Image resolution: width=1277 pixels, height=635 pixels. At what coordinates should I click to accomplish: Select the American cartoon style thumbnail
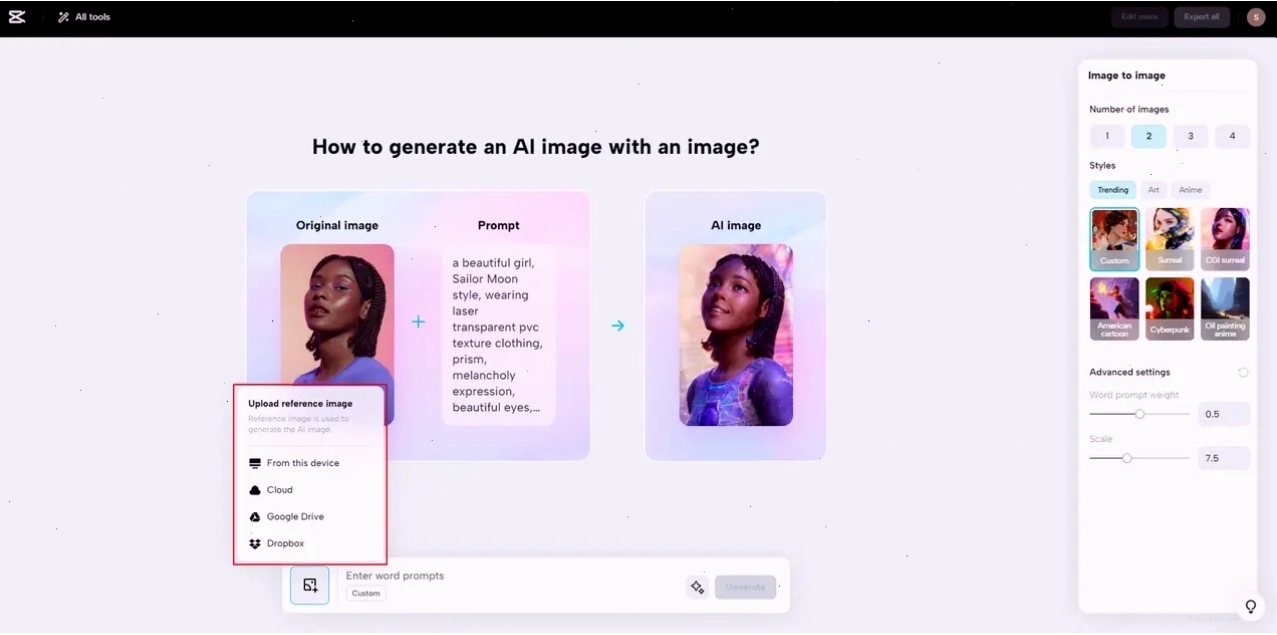[1114, 309]
